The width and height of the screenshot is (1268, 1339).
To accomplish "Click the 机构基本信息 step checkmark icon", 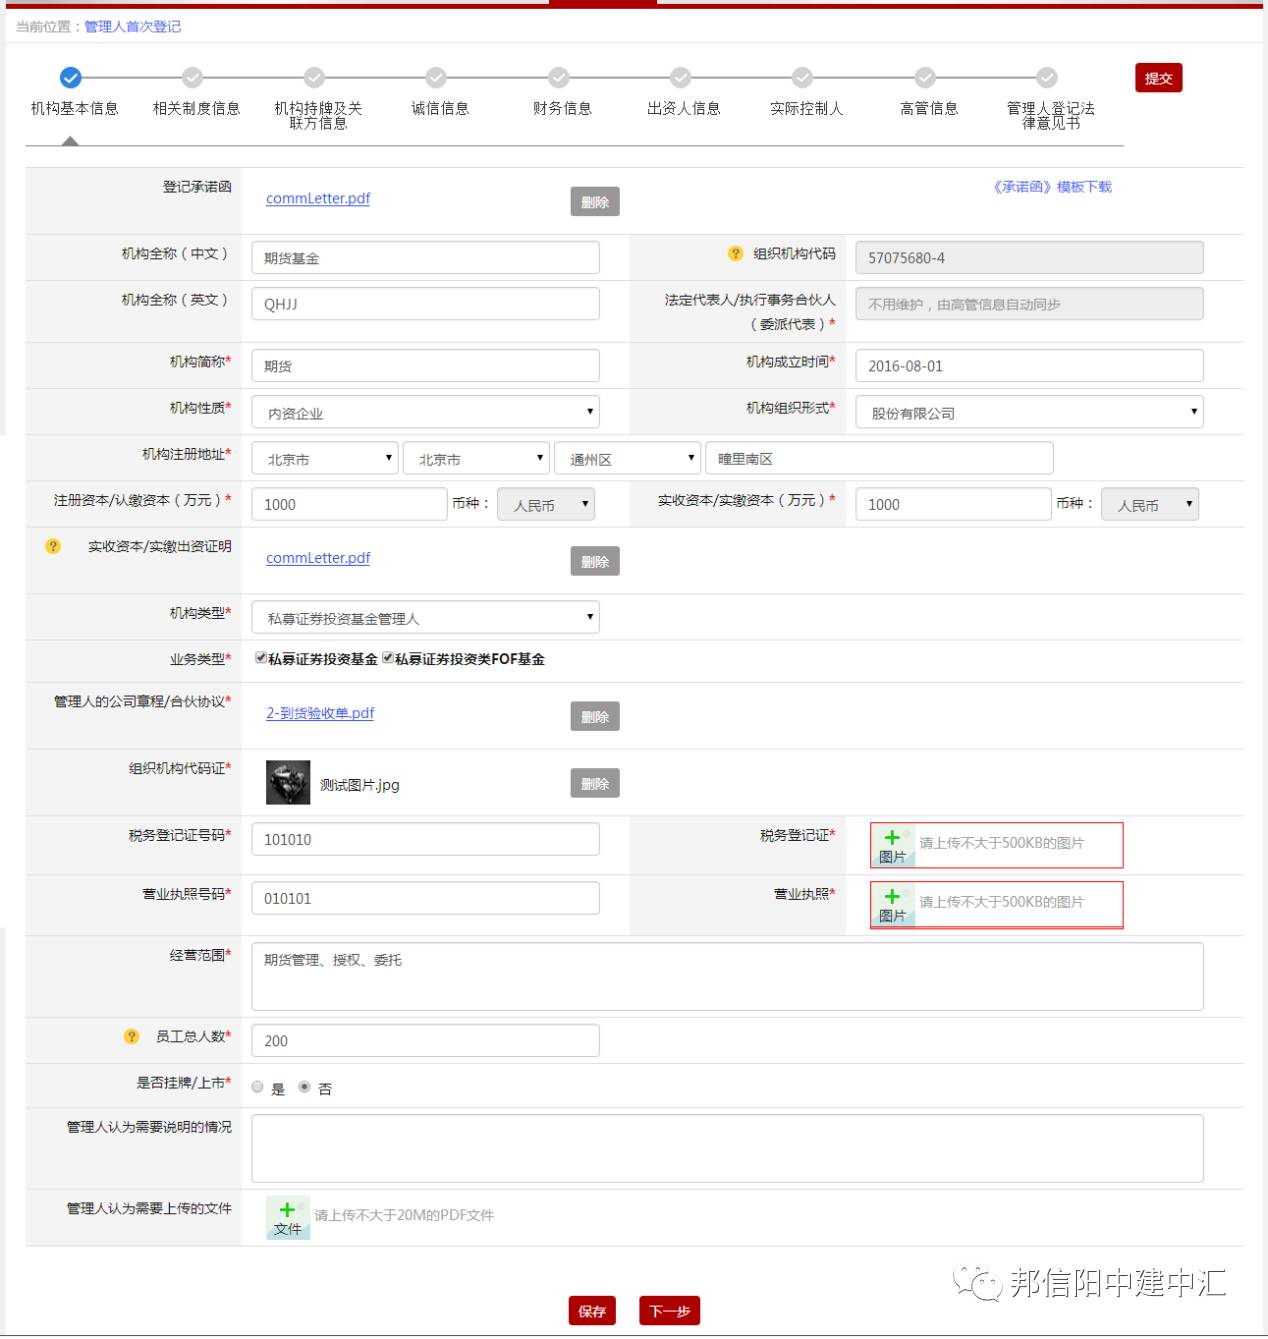I will point(70,78).
